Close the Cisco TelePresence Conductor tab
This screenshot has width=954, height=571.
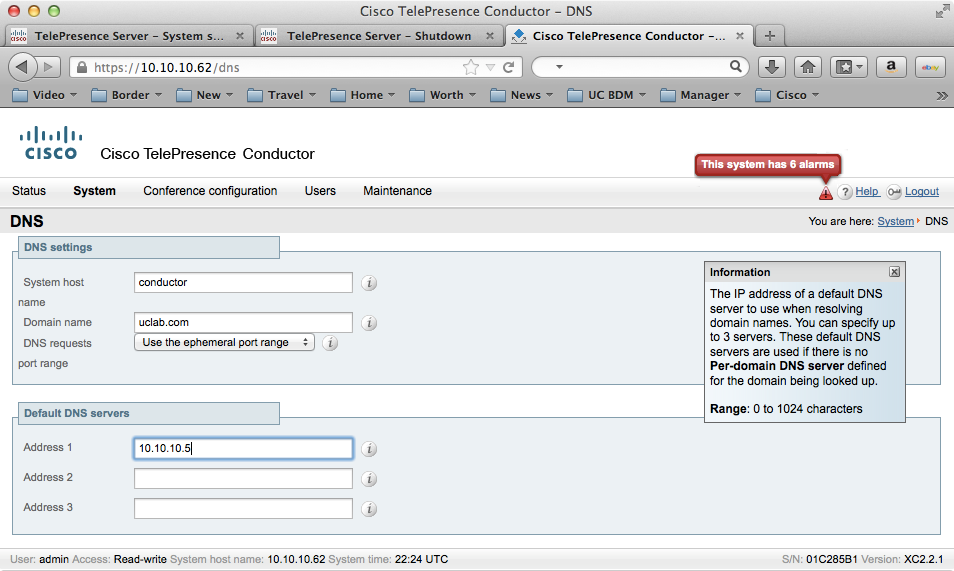tap(740, 36)
